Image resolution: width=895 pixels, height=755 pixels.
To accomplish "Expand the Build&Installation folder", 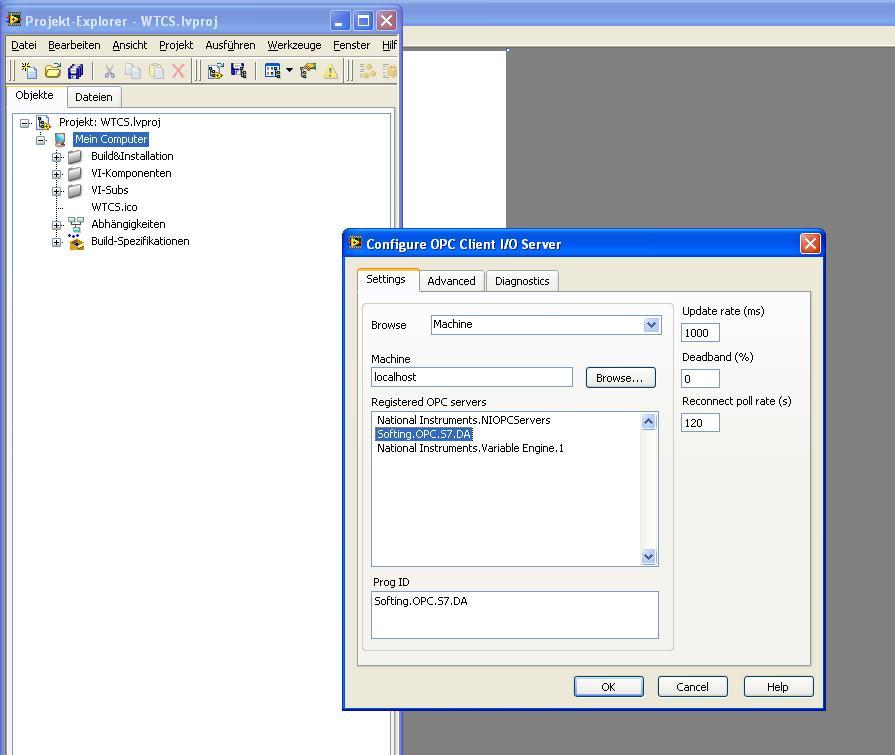I will [x=57, y=157].
